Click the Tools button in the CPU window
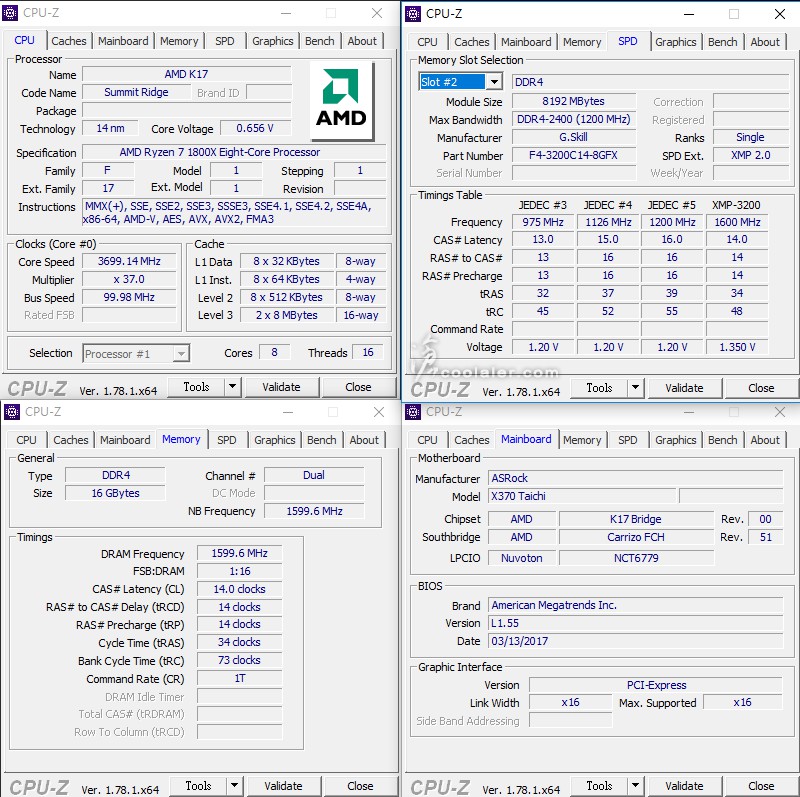 pos(196,387)
